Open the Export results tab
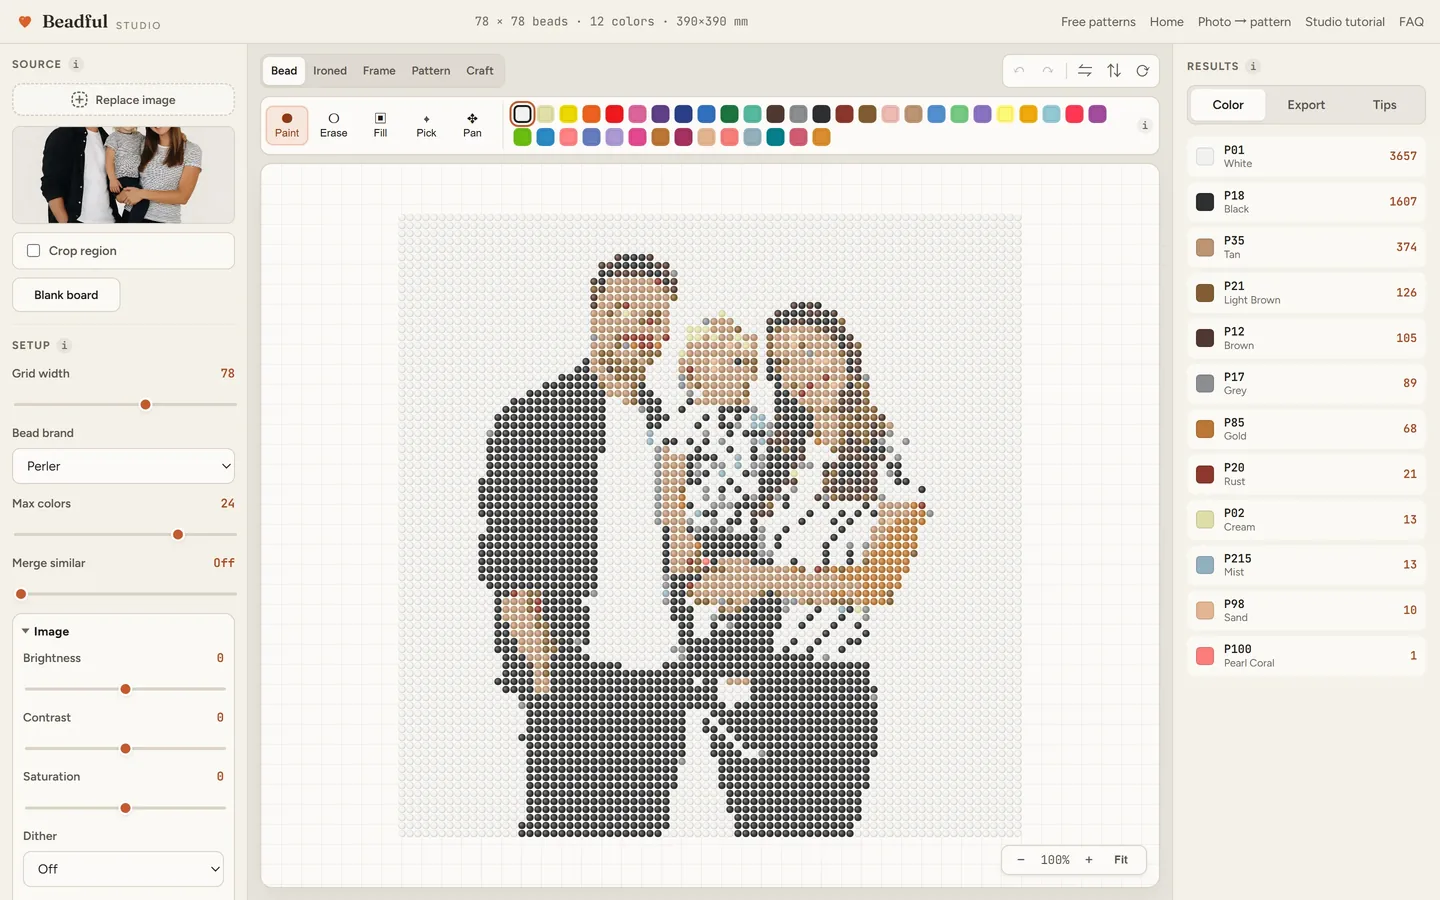This screenshot has width=1440, height=900. (x=1306, y=105)
